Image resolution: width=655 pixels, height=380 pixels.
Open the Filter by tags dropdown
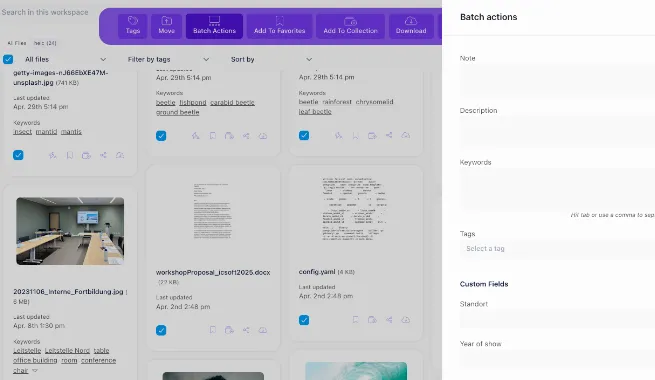[168, 59]
